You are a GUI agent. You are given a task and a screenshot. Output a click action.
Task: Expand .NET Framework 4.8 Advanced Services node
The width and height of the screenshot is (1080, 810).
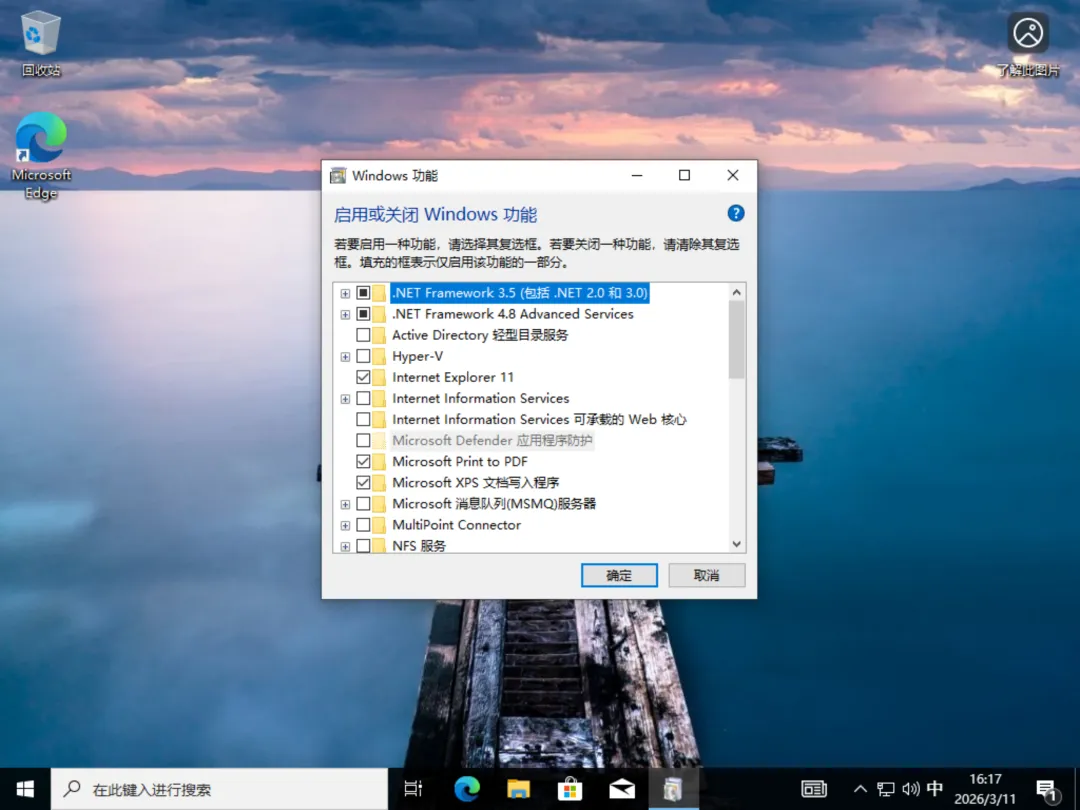click(x=345, y=315)
